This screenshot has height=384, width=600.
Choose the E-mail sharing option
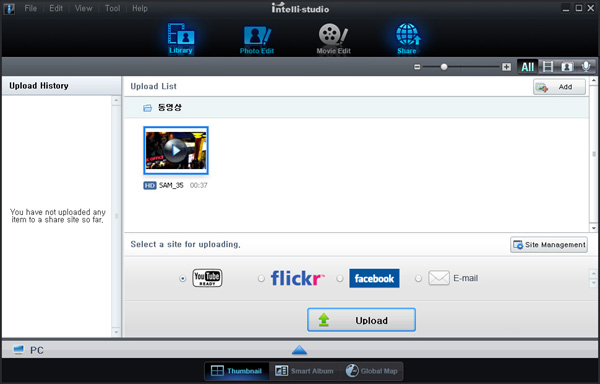click(418, 278)
